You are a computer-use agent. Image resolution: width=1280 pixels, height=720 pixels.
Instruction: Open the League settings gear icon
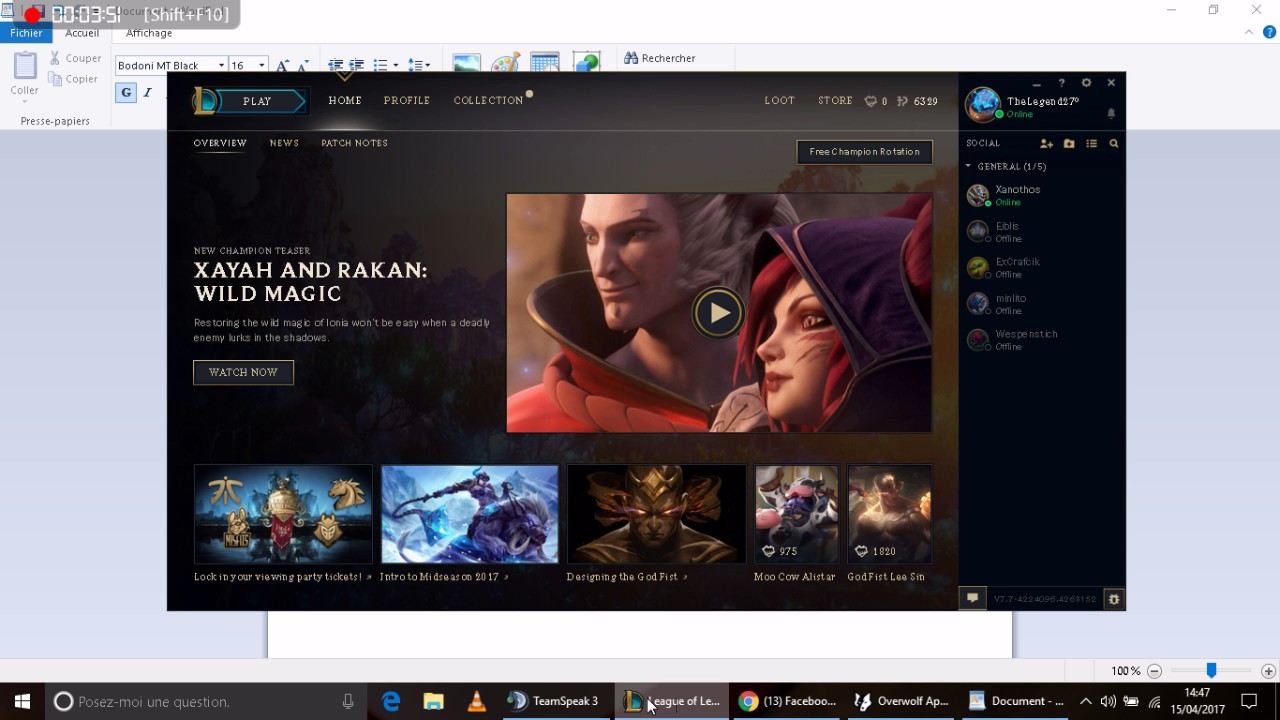pos(1086,83)
